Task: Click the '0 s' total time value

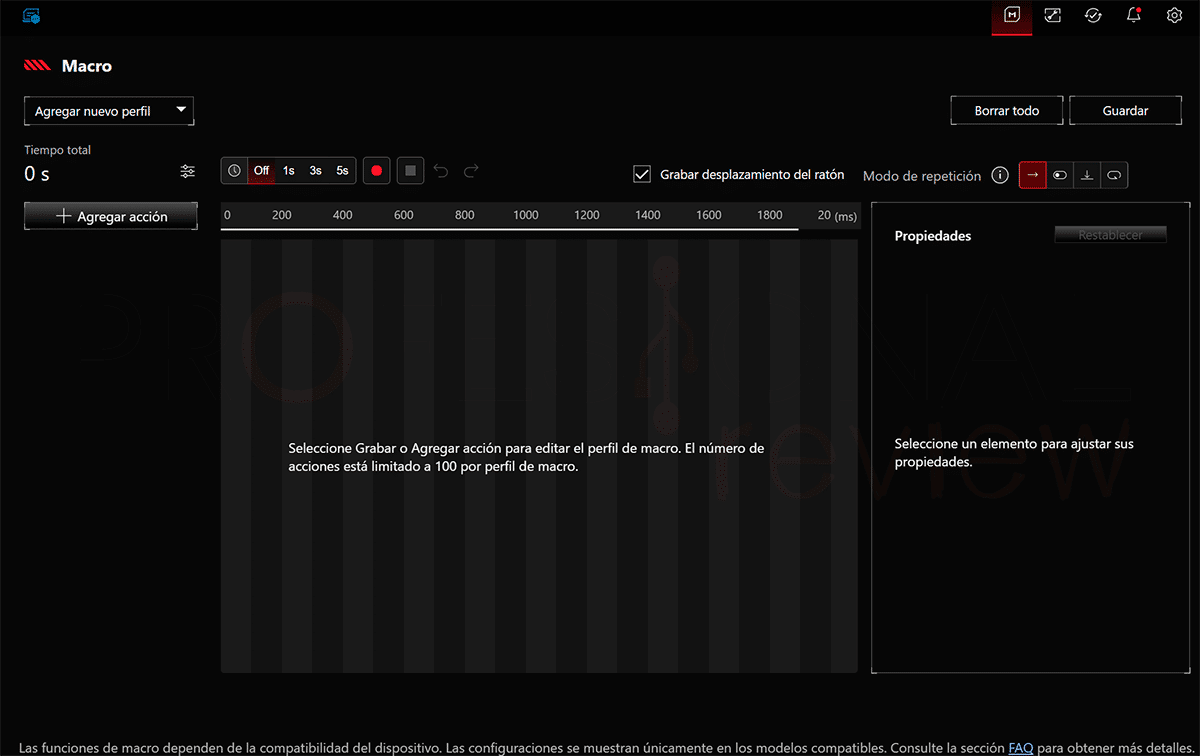Action: (37, 173)
